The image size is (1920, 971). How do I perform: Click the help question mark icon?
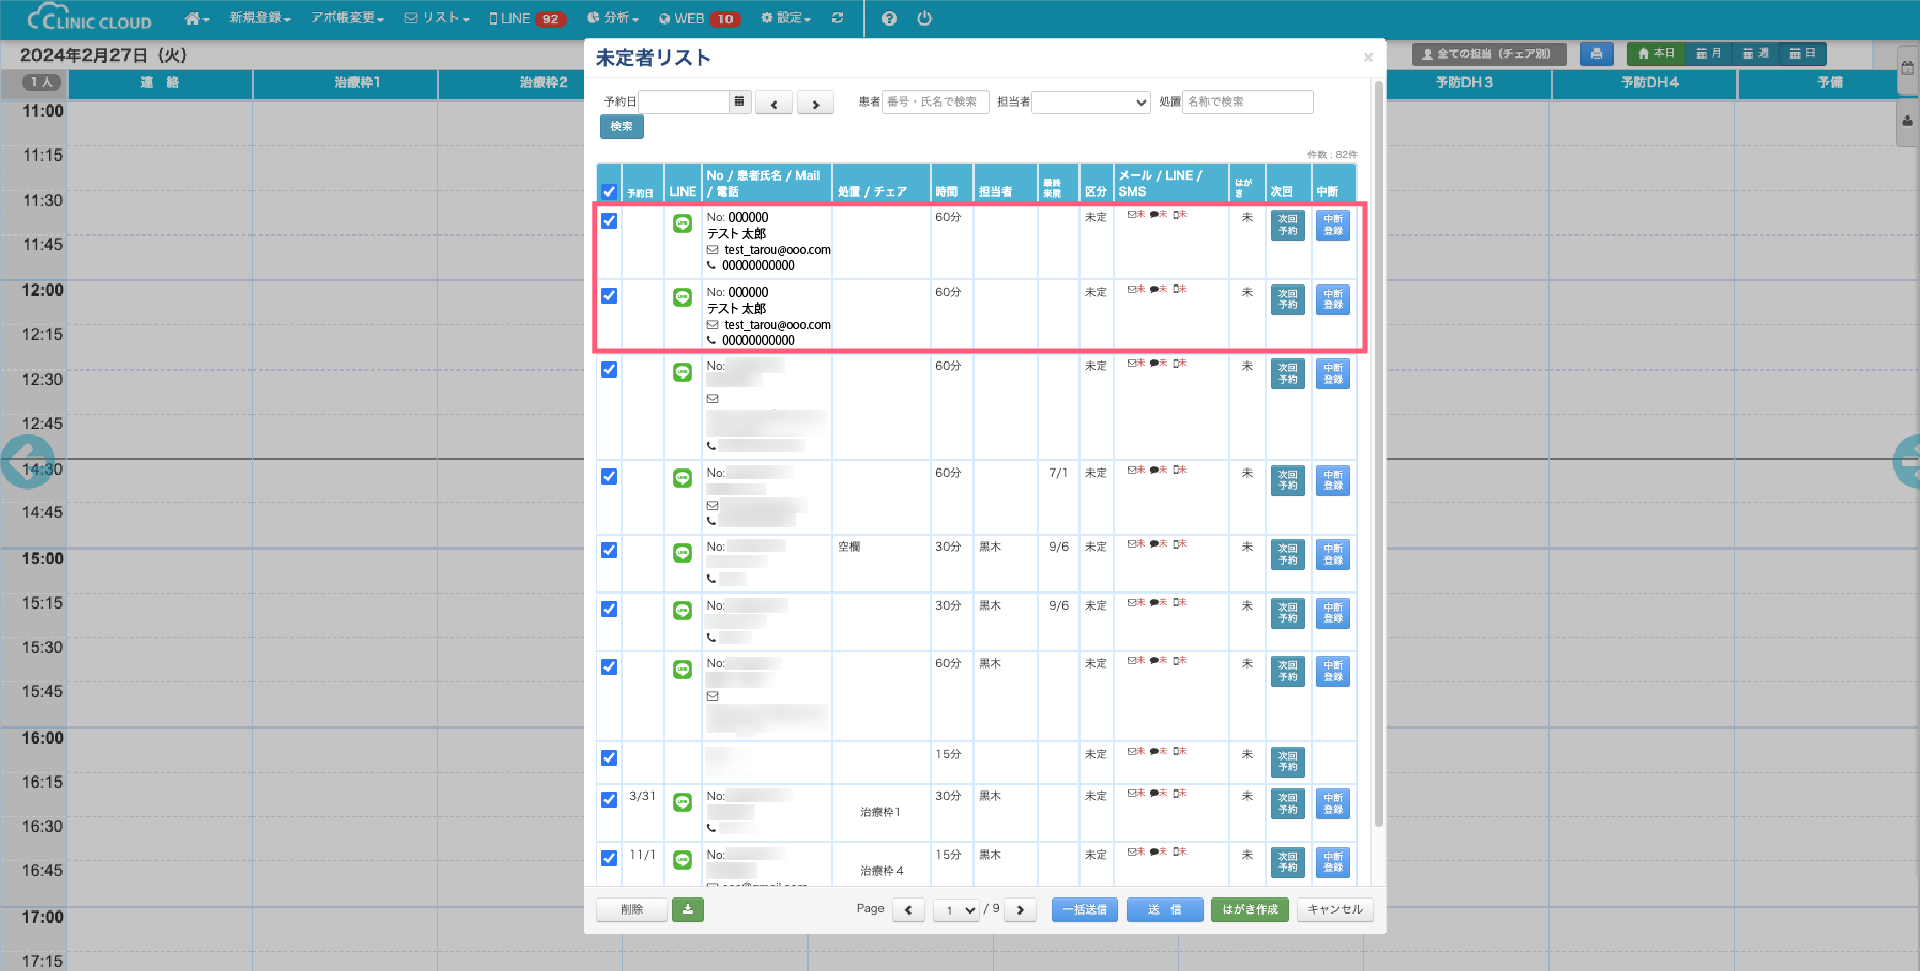889,18
